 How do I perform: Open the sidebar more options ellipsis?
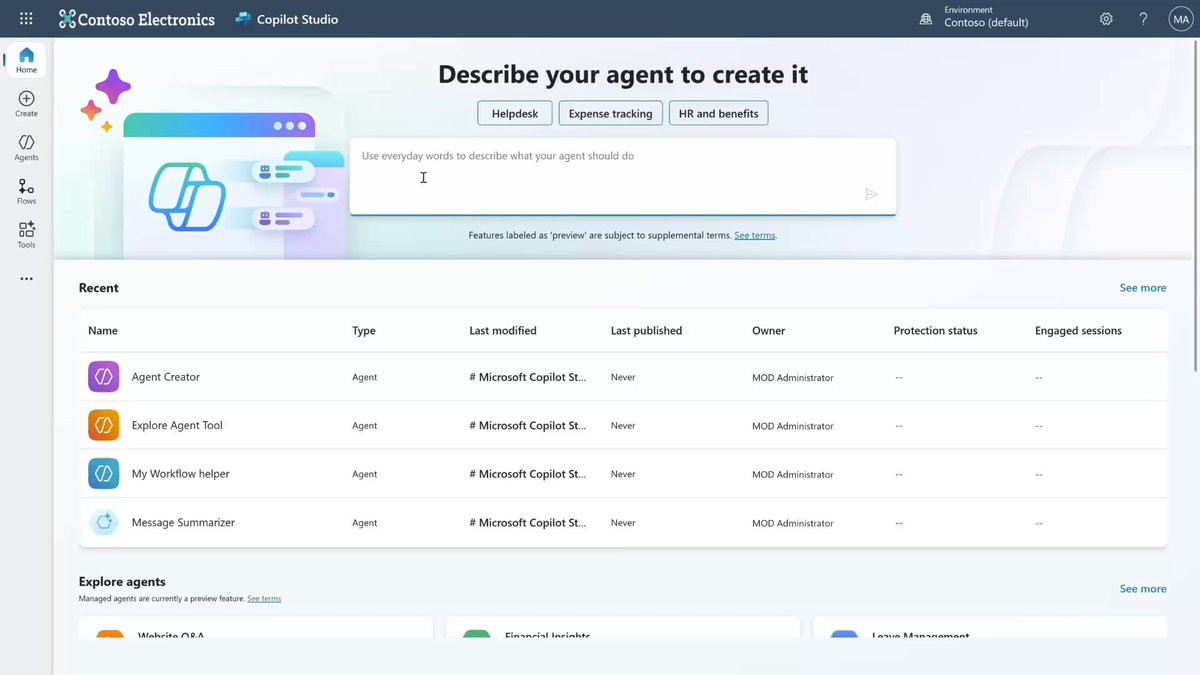click(x=26, y=279)
